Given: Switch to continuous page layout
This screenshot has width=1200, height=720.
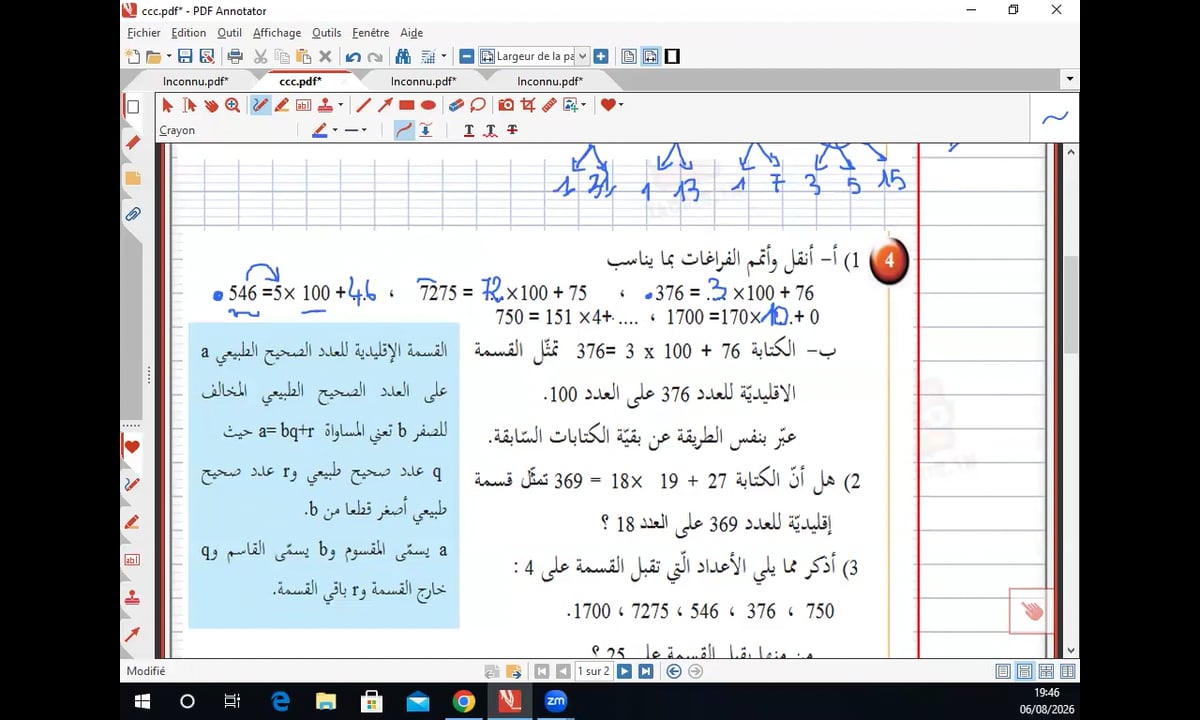Looking at the screenshot, I should 1025,672.
